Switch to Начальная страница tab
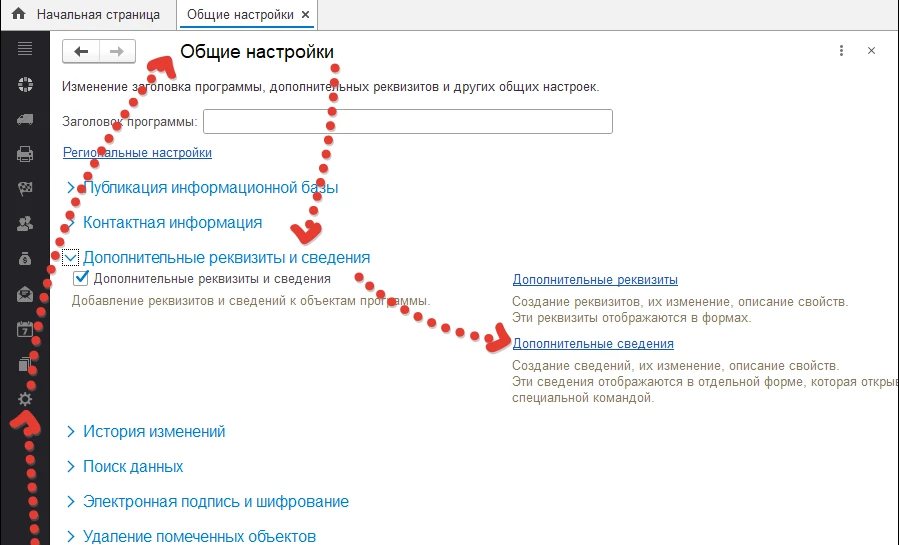Image resolution: width=899 pixels, height=545 pixels. tap(87, 15)
